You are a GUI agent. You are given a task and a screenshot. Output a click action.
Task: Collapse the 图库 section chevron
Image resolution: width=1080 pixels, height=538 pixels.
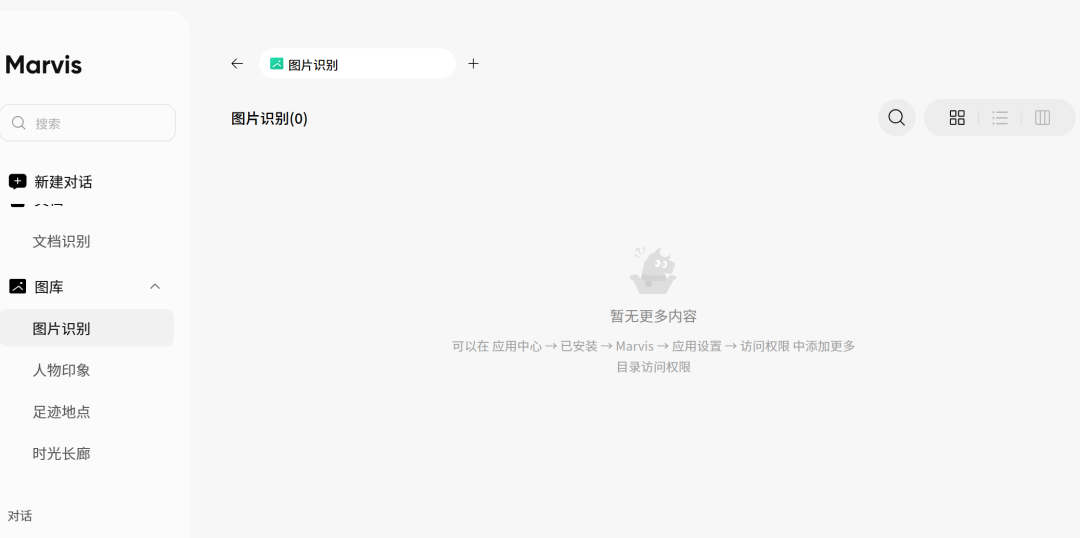[x=155, y=287]
